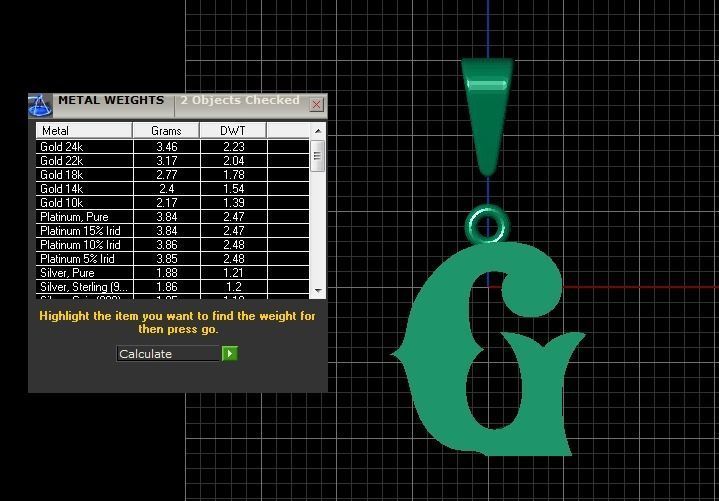Select the letter G pendant in viewport
Viewport: 719px width, 501px height.
(488, 349)
